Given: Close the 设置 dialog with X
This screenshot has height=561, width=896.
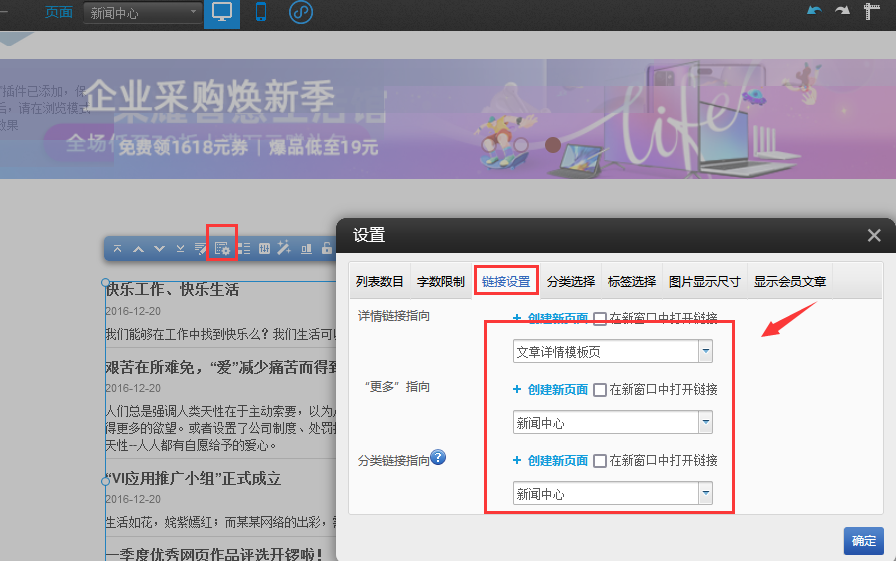Looking at the screenshot, I should click(x=874, y=235).
